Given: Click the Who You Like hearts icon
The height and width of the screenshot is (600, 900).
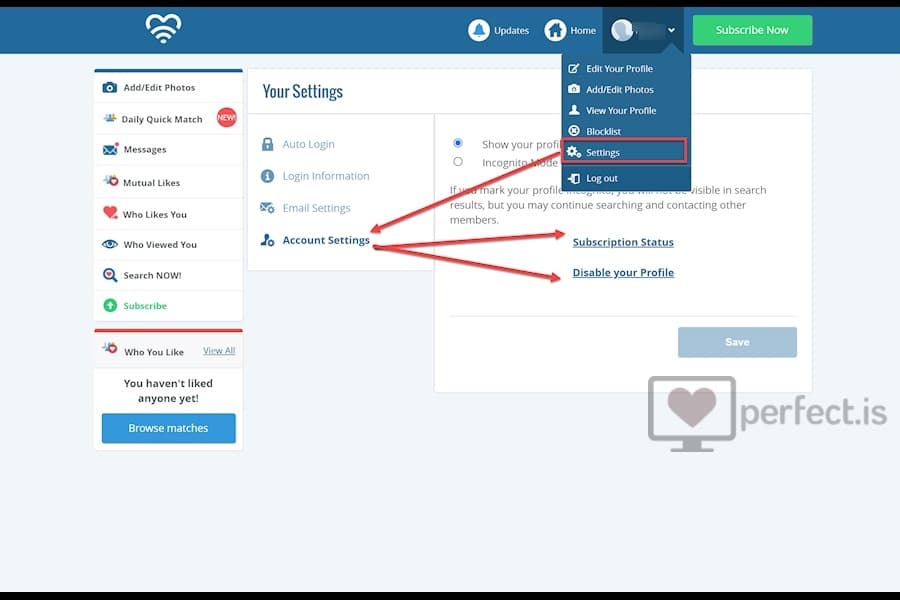Looking at the screenshot, I should click(110, 348).
